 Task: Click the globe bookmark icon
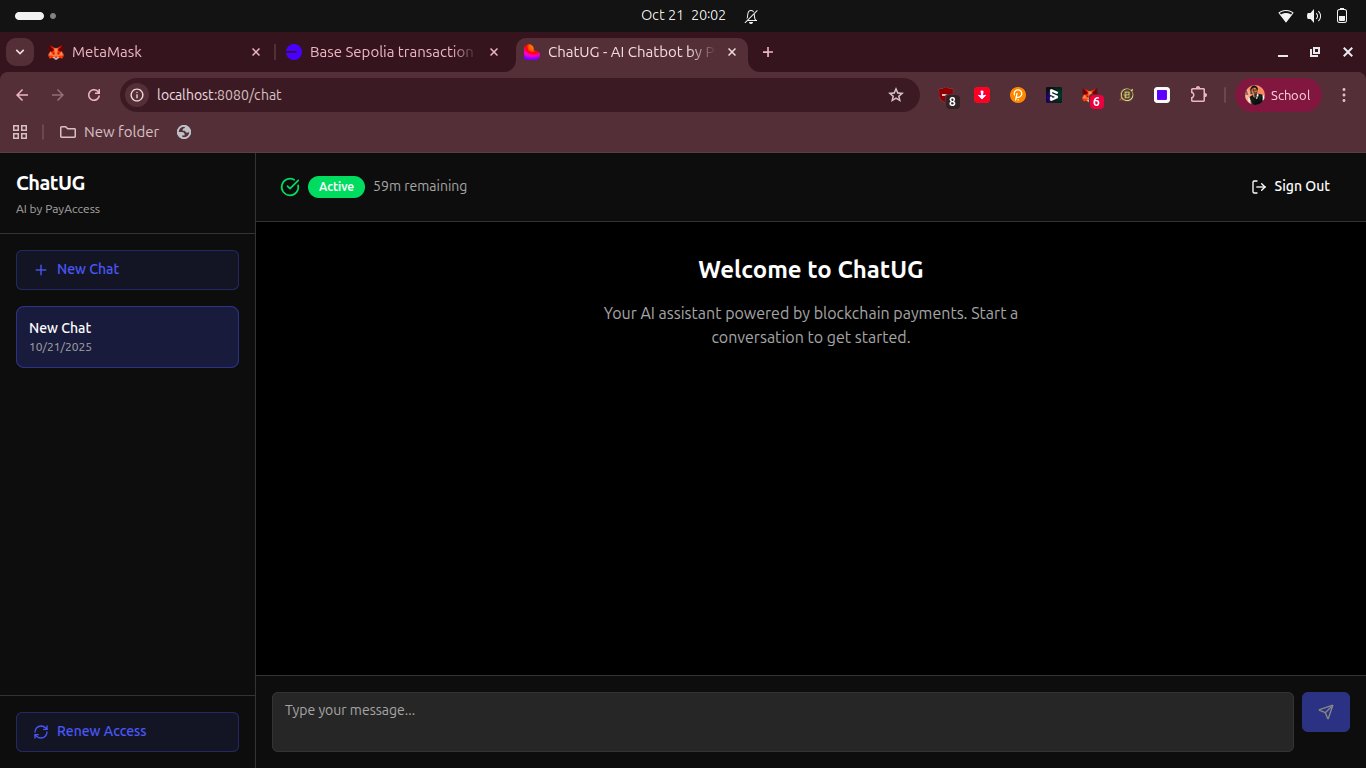184,132
